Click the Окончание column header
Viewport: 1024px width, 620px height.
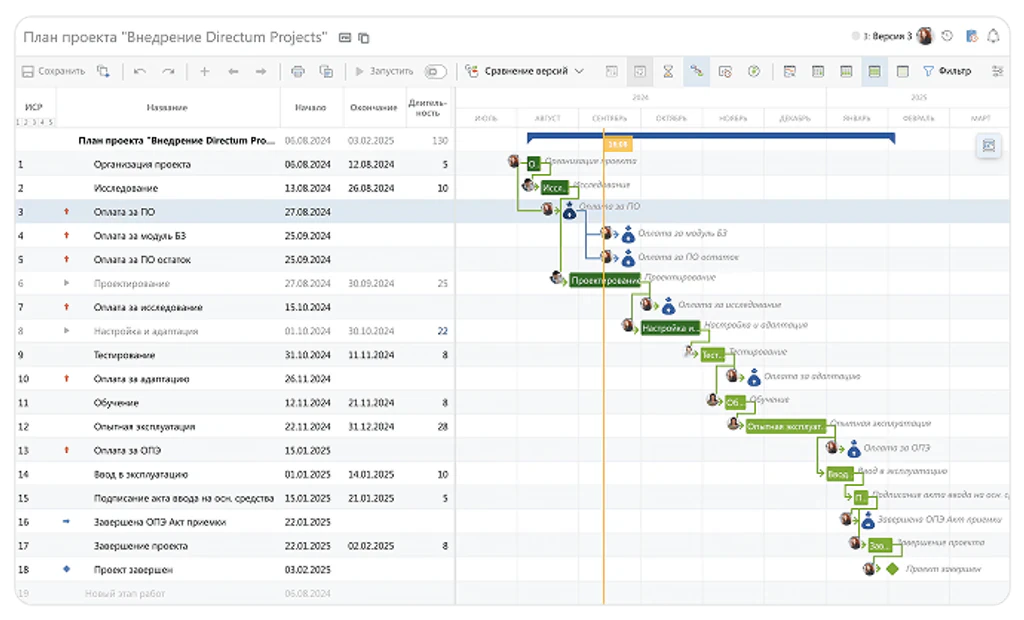pyautogui.click(x=374, y=107)
